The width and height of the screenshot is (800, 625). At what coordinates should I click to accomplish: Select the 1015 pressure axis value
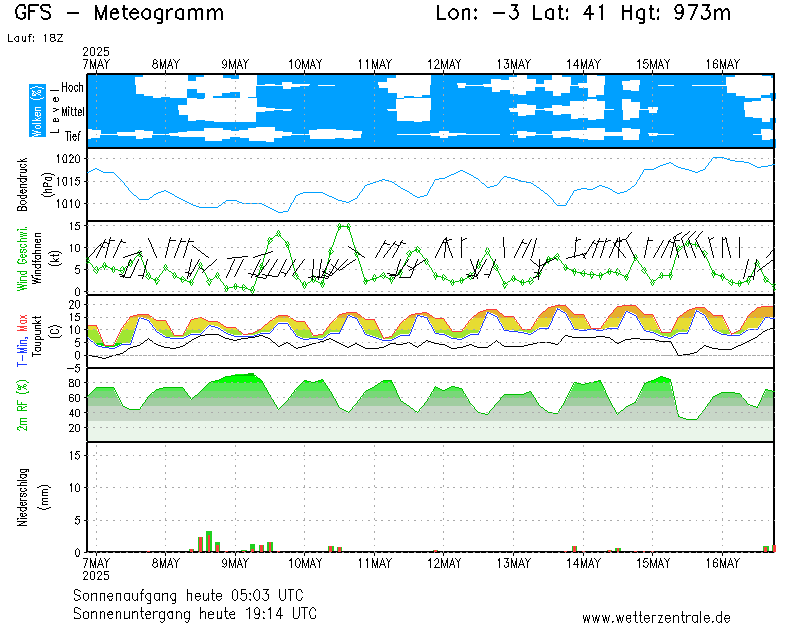tap(68, 181)
